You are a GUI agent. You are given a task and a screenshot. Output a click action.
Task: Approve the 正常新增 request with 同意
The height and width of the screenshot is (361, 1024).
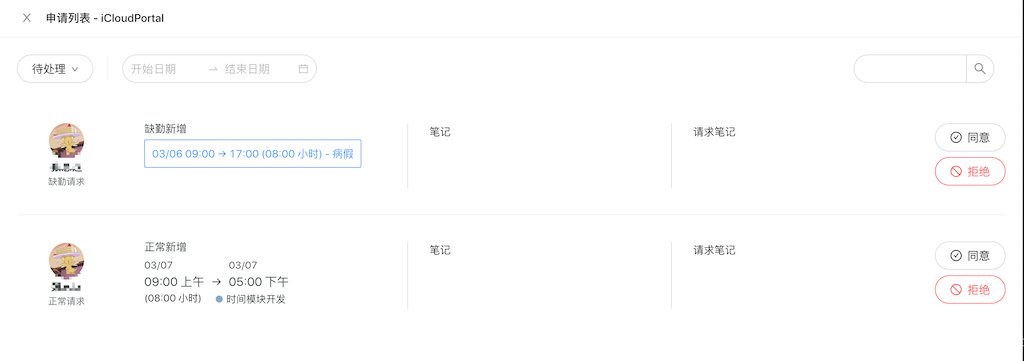[x=970, y=256]
